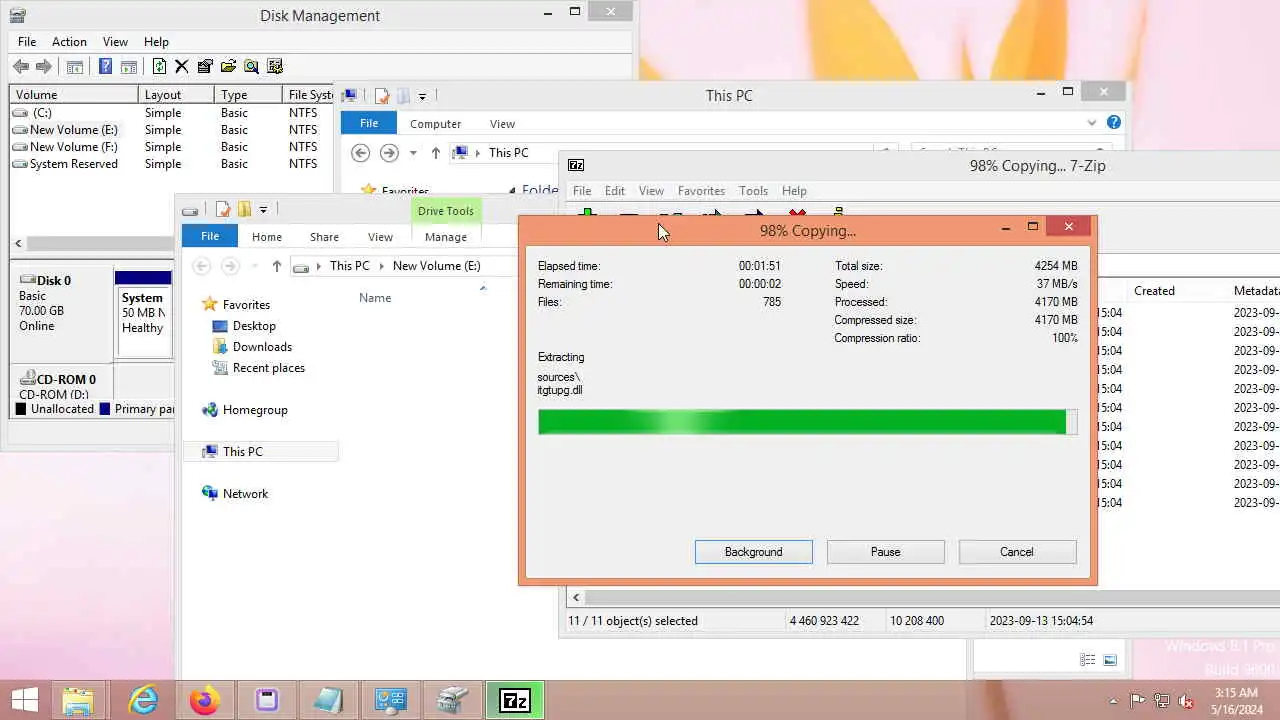Open Firefox from taskbar
The height and width of the screenshot is (720, 1280).
pyautogui.click(x=205, y=700)
